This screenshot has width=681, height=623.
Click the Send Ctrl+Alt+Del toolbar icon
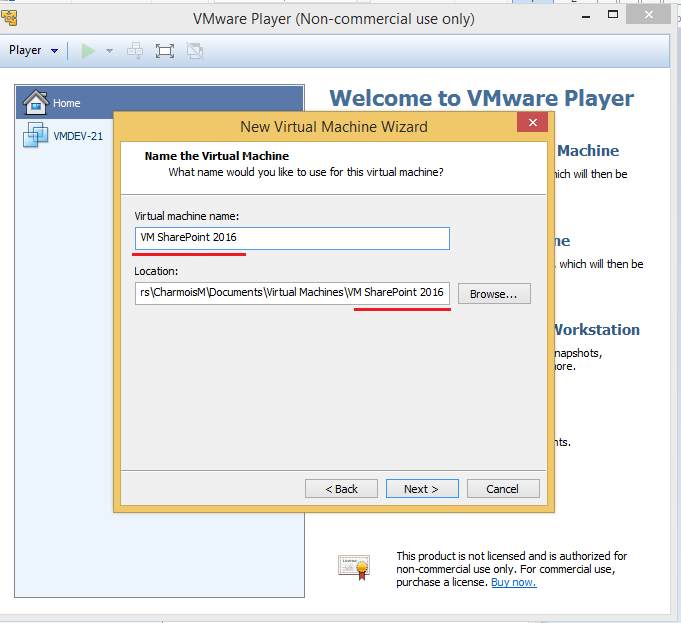tap(135, 51)
